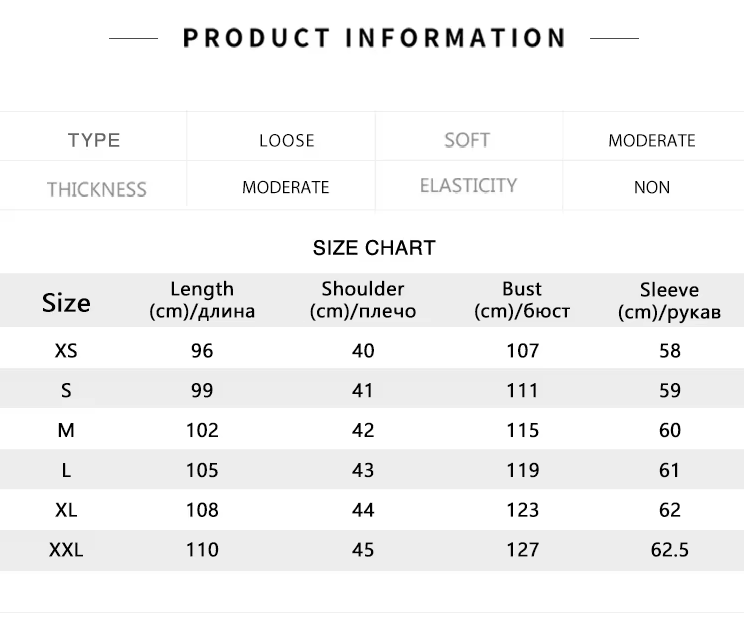Click the L bust value 119
Screen dimensions: 744x621
pos(522,470)
